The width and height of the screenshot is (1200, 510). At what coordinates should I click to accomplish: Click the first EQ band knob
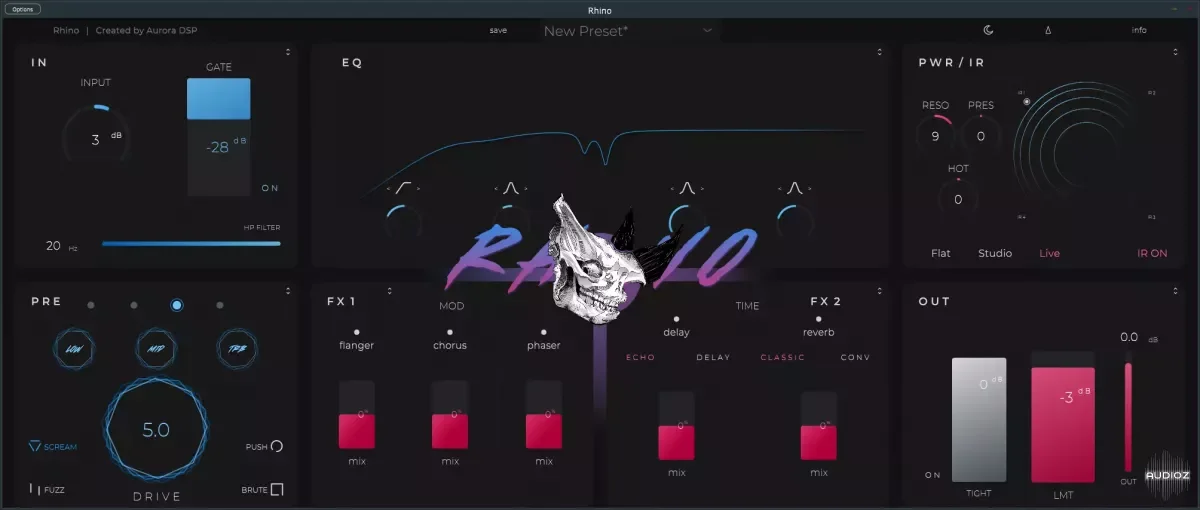pyautogui.click(x=404, y=221)
